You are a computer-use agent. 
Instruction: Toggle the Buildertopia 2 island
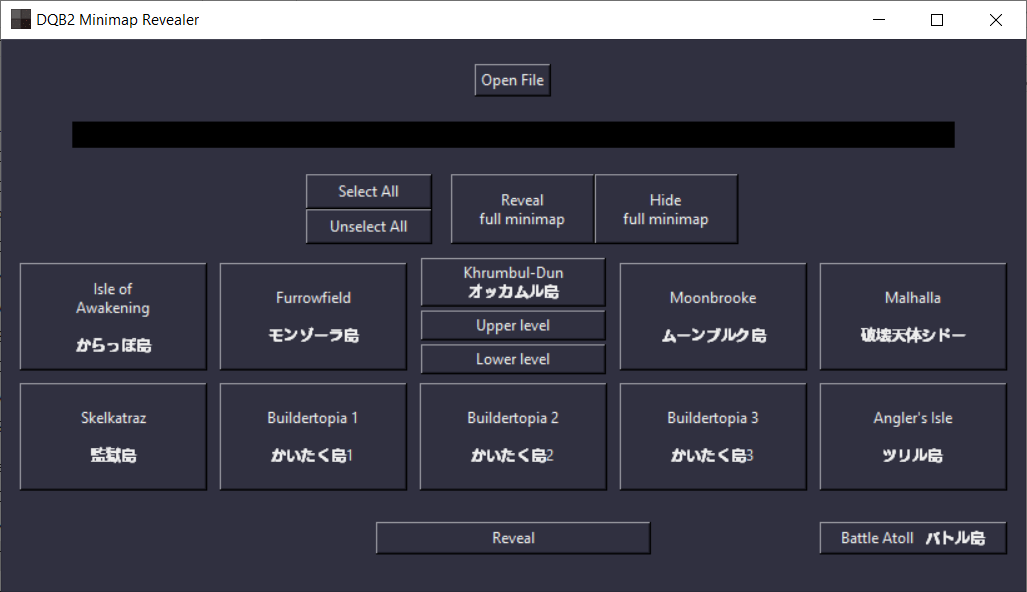tap(513, 436)
